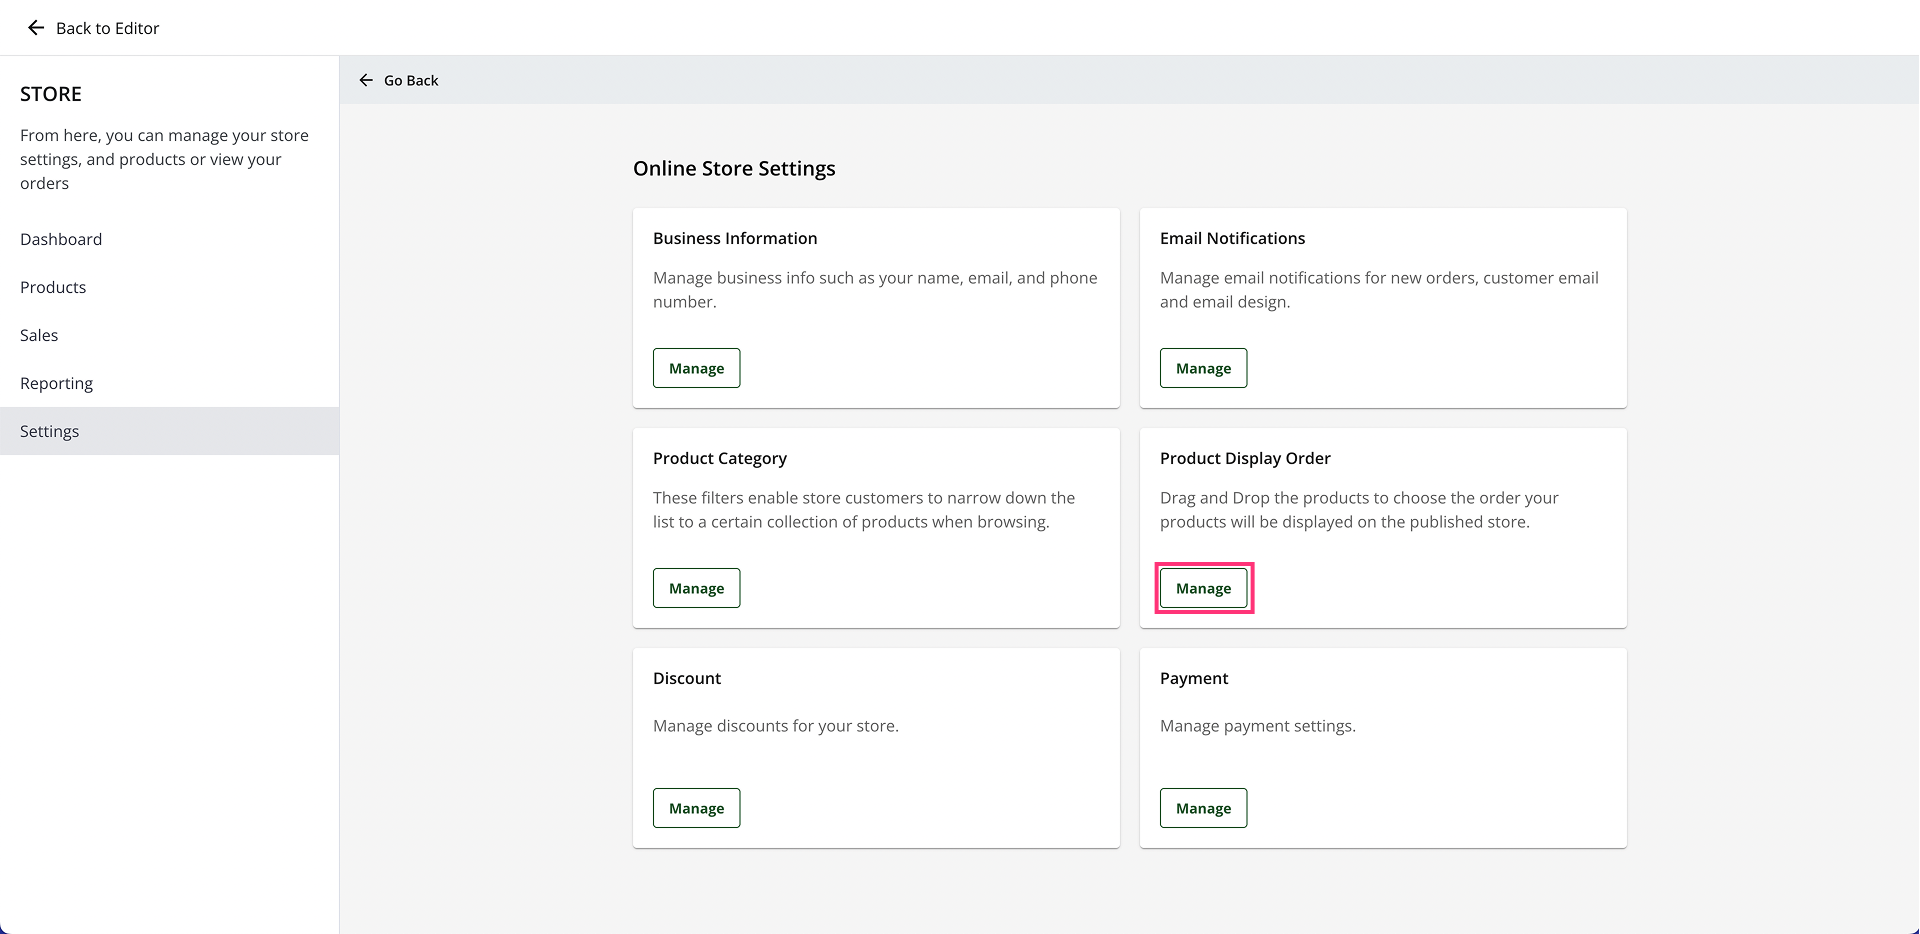
Task: Click the Go Back link text
Action: point(411,80)
